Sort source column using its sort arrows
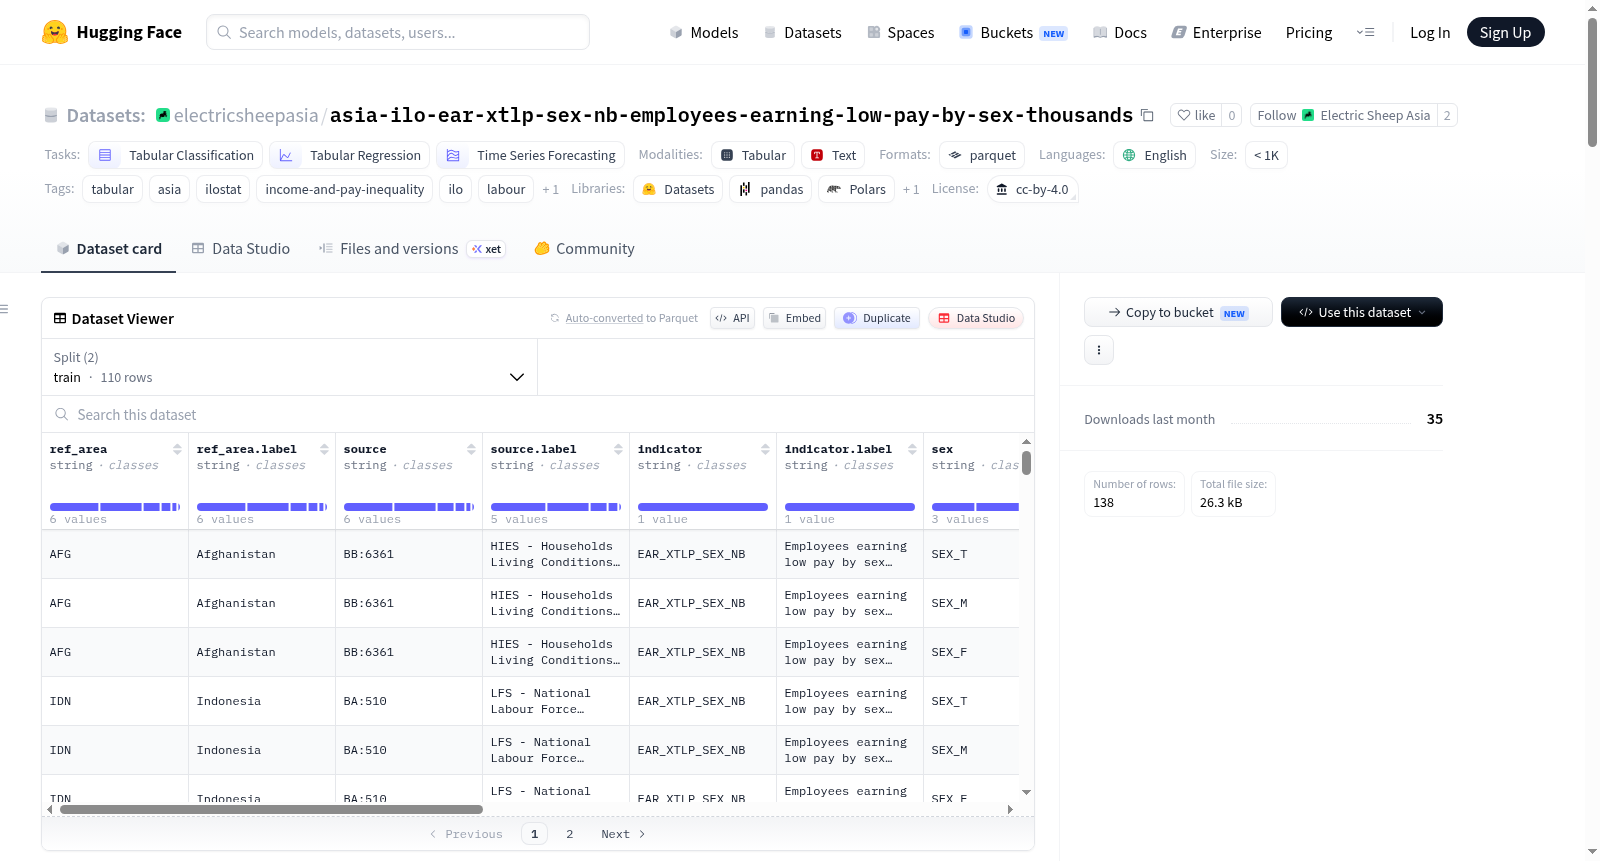This screenshot has width=1600, height=861. pyautogui.click(x=471, y=449)
